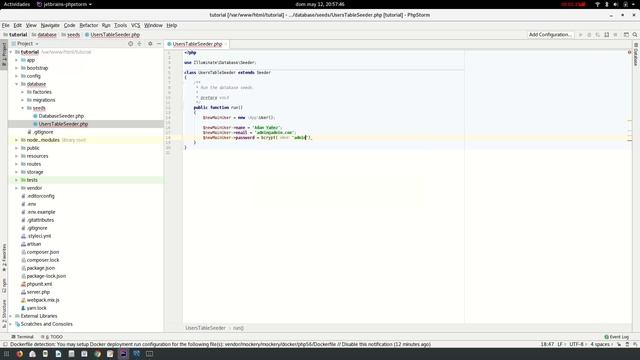Select .env.example file in tree
640x360 pixels.
[41, 212]
